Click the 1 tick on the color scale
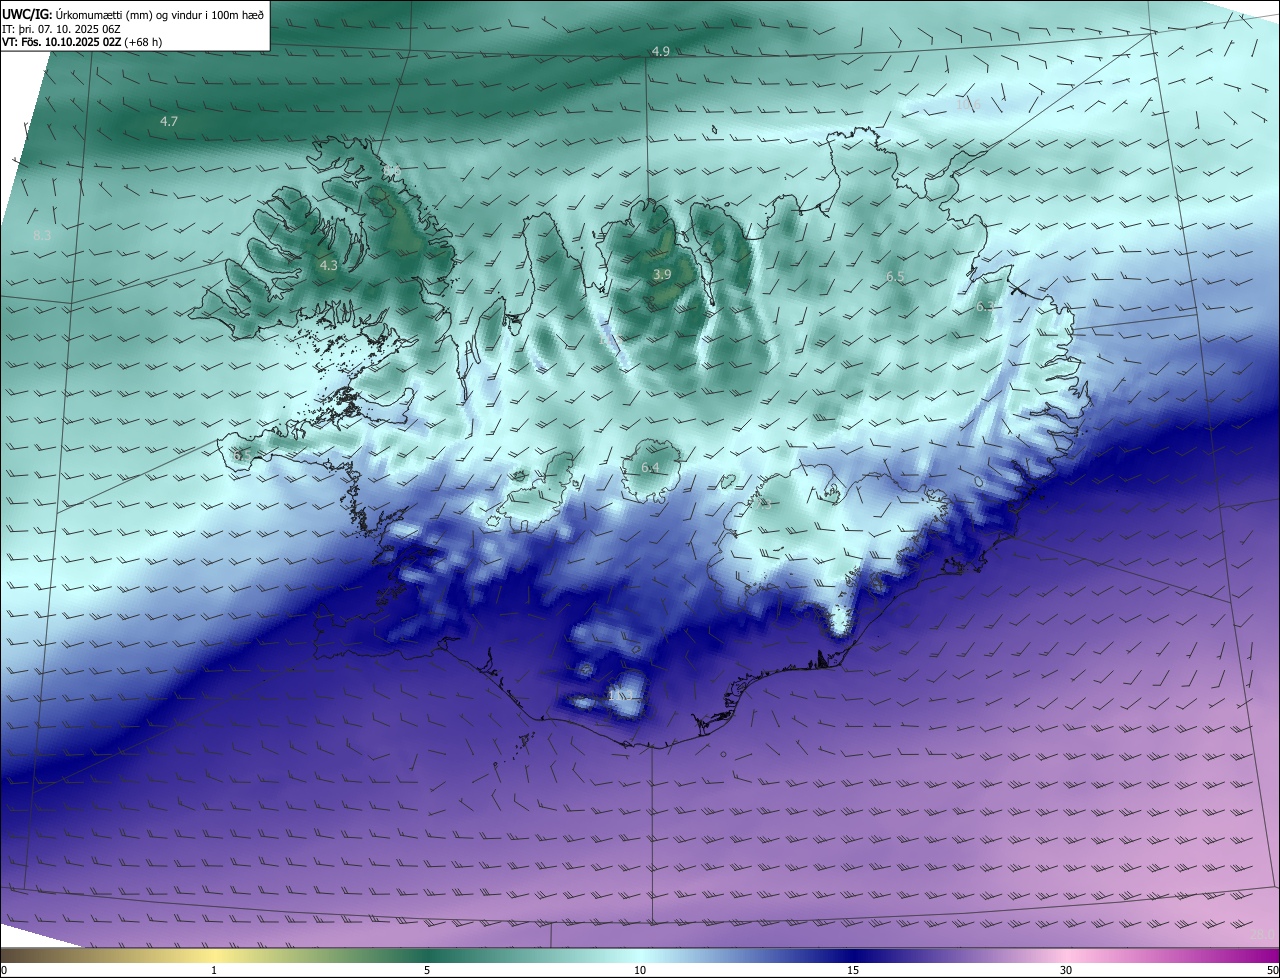This screenshot has width=1280, height=978. point(214,970)
